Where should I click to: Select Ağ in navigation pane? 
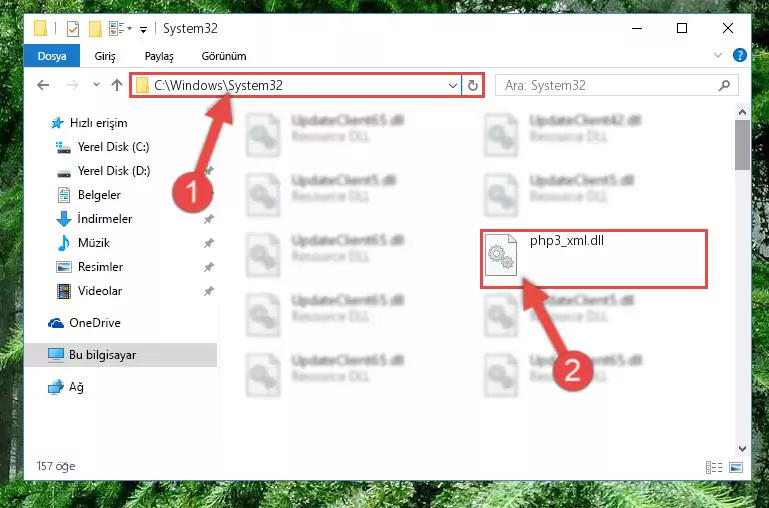click(x=76, y=387)
